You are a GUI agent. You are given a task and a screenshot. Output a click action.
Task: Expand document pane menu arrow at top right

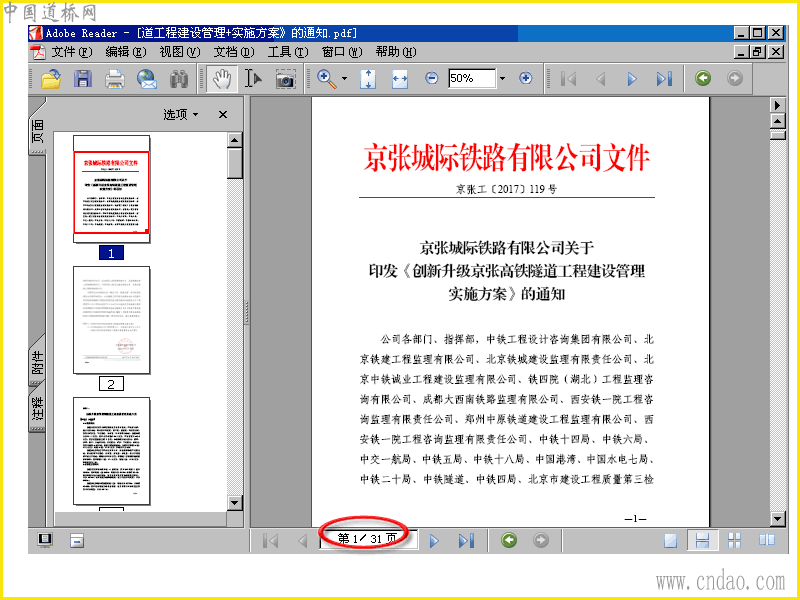click(x=777, y=105)
